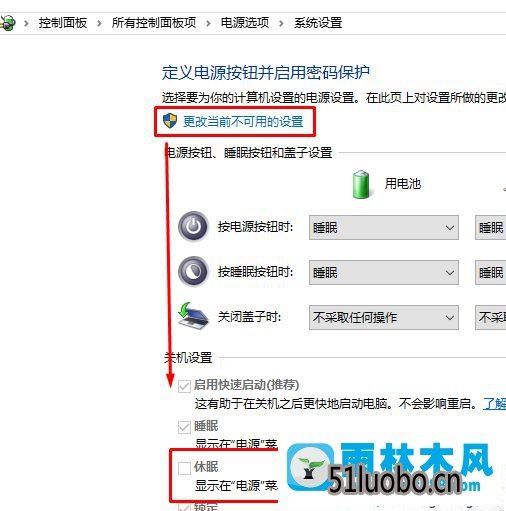Toggle the 睡眠 checkbox
The width and height of the screenshot is (506, 511).
coord(184,427)
